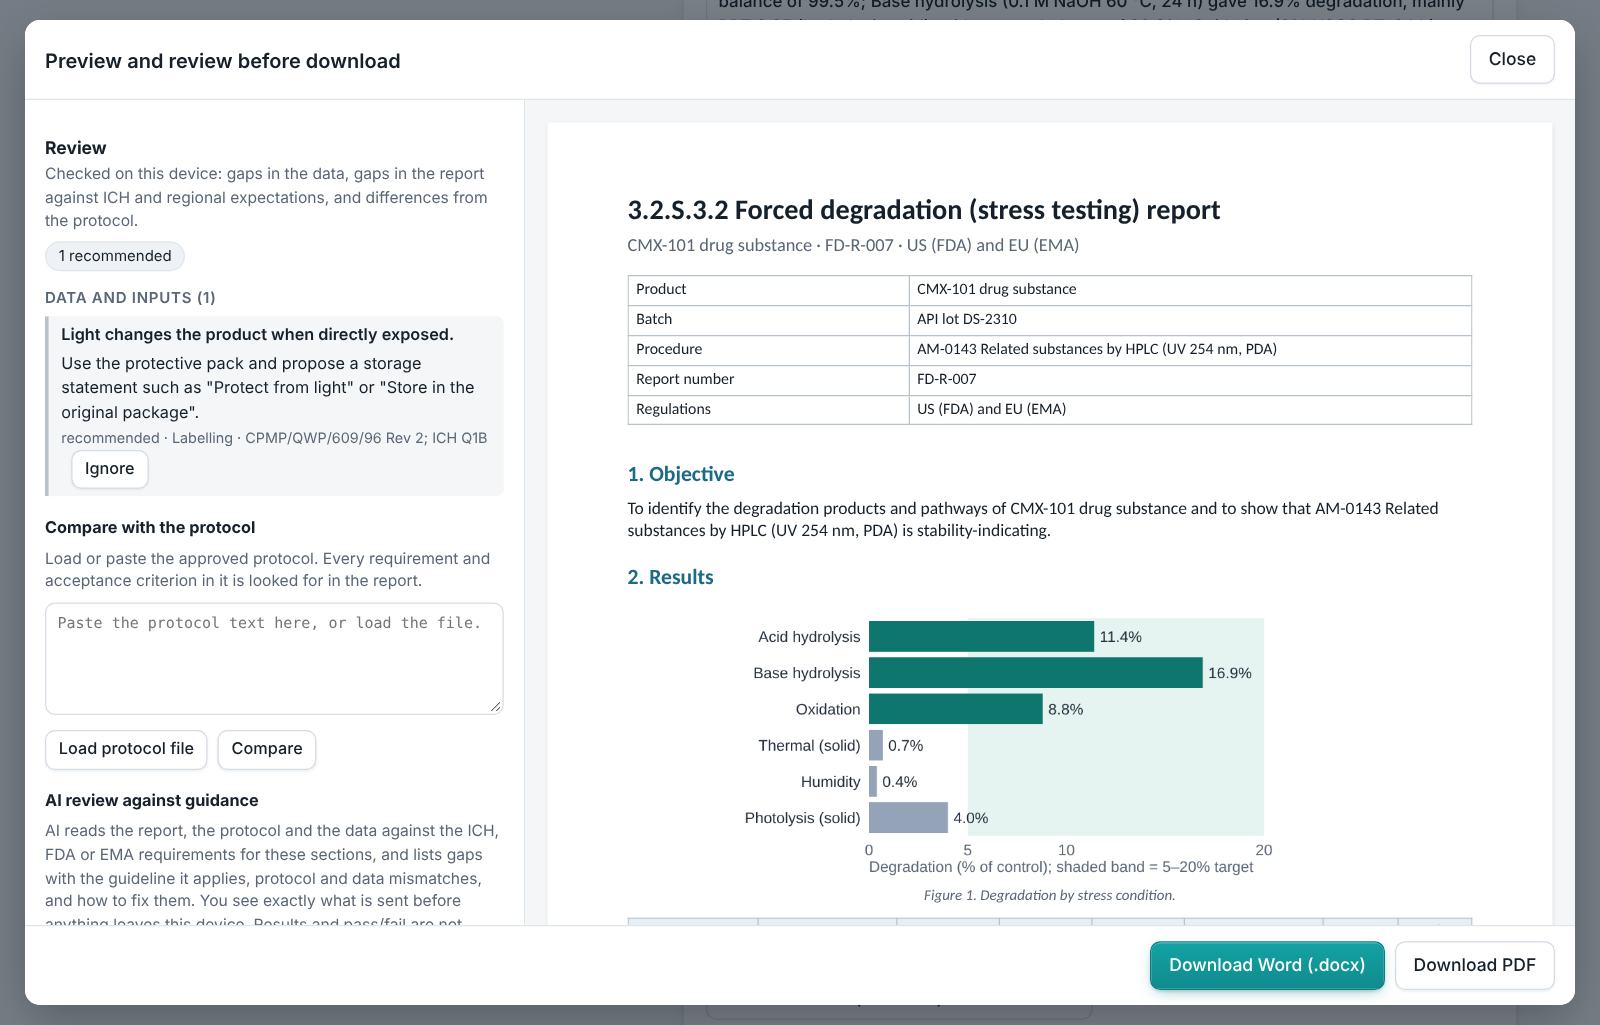Click the 'Light changes the product' finding title

257,334
